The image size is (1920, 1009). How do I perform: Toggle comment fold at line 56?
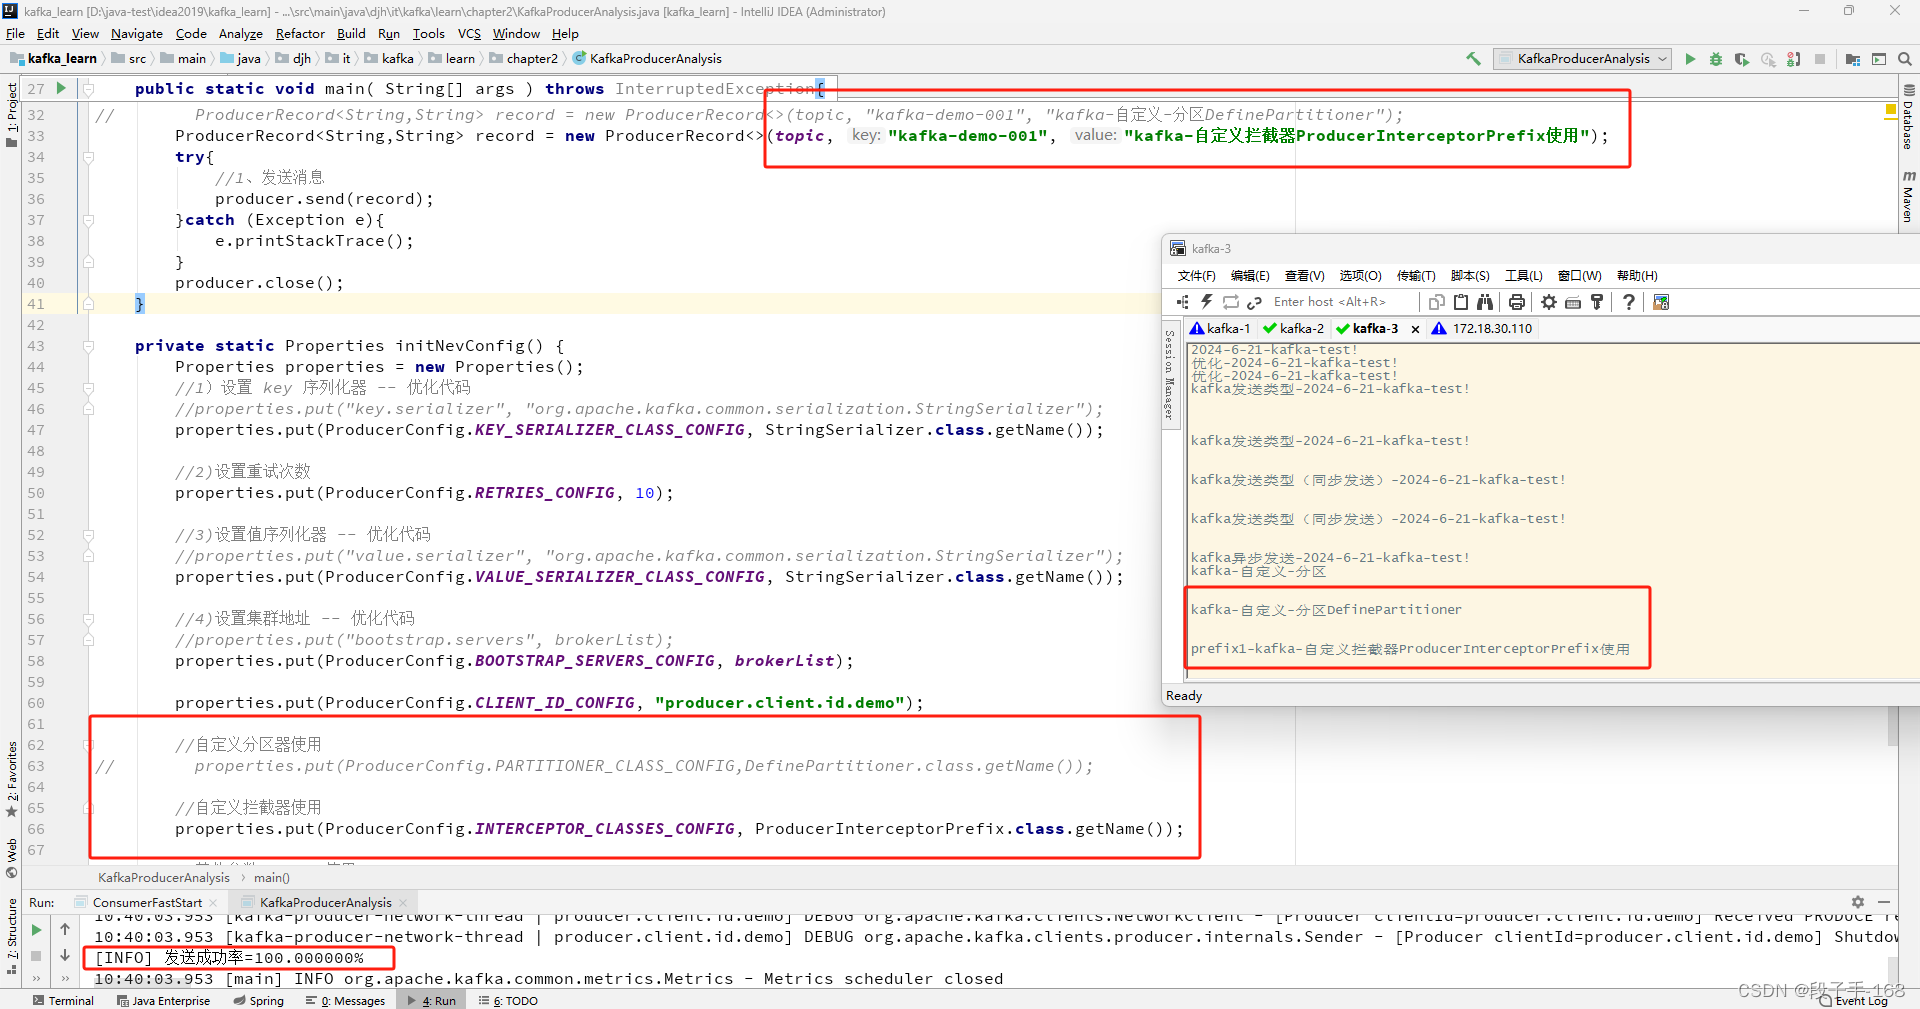[x=88, y=619]
